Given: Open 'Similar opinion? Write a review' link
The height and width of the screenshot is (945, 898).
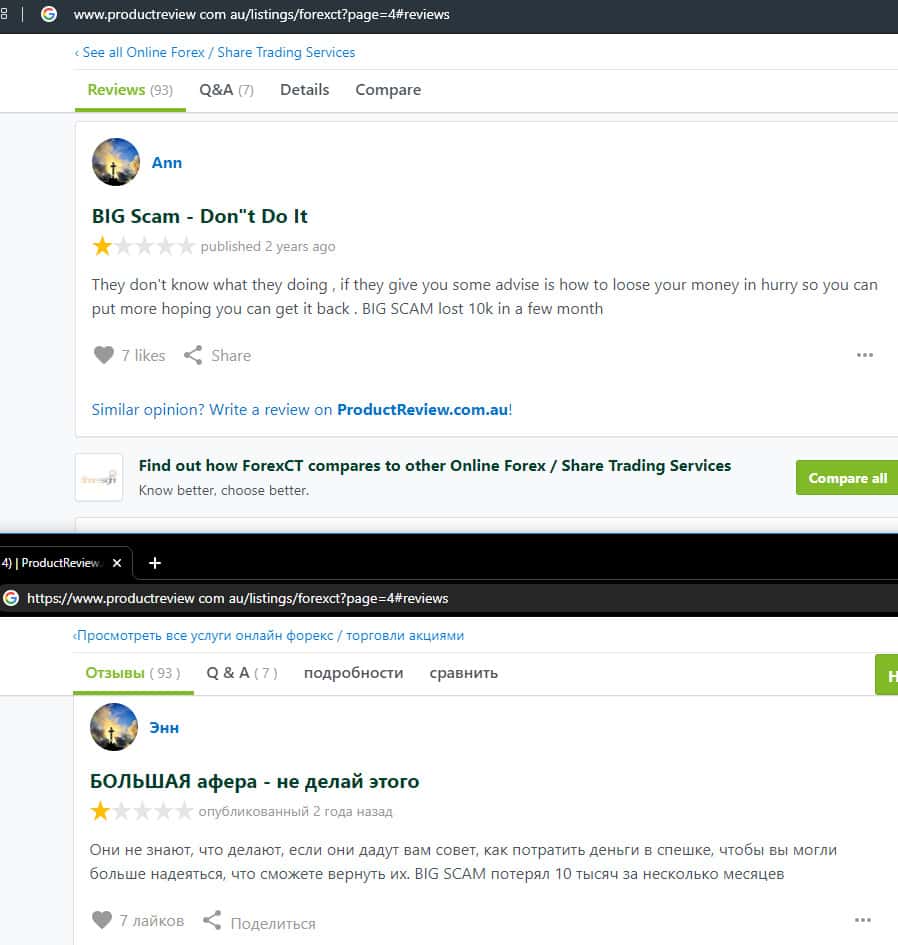Looking at the screenshot, I should pos(302,410).
